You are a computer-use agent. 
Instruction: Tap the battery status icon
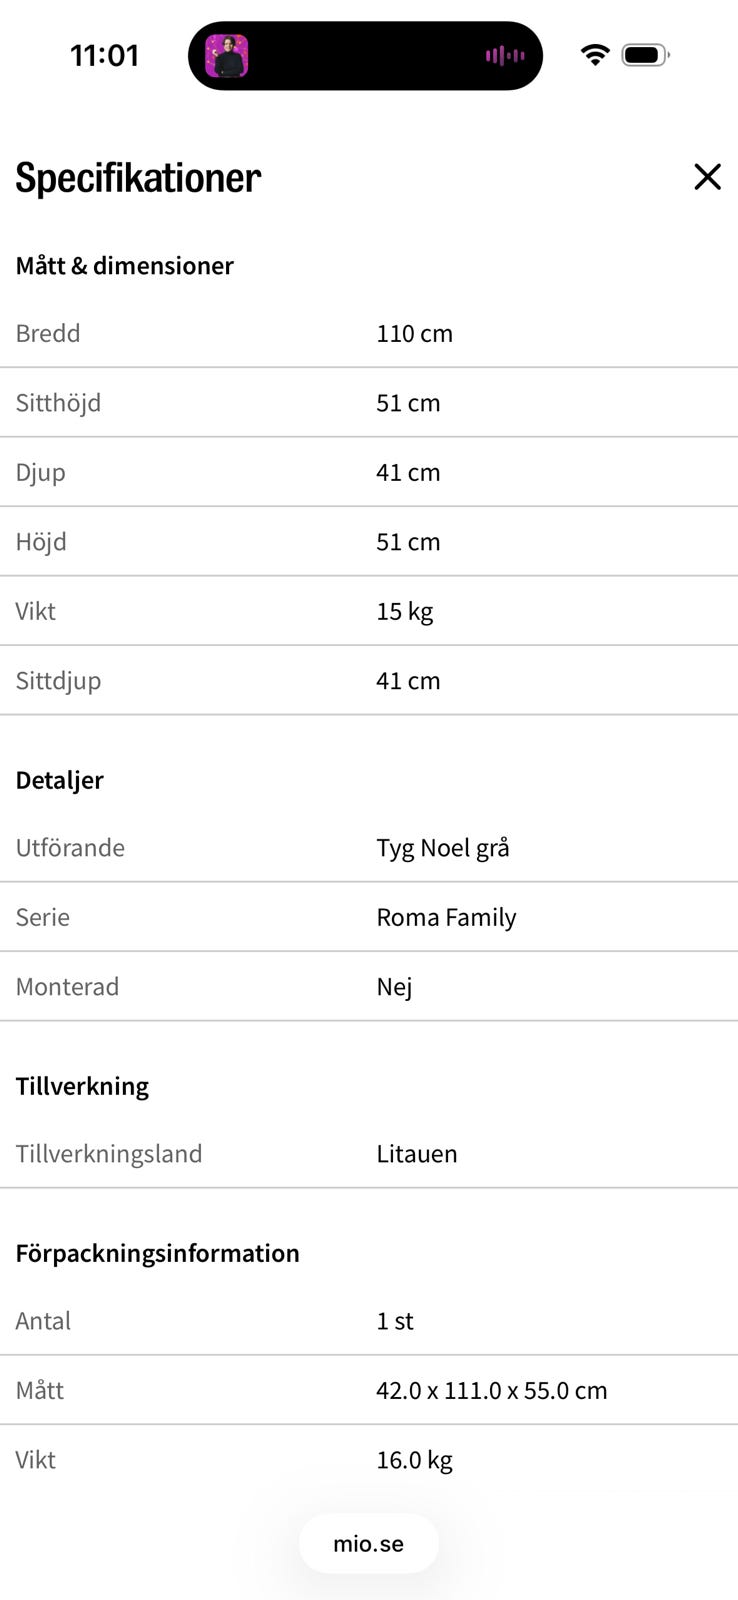click(645, 55)
